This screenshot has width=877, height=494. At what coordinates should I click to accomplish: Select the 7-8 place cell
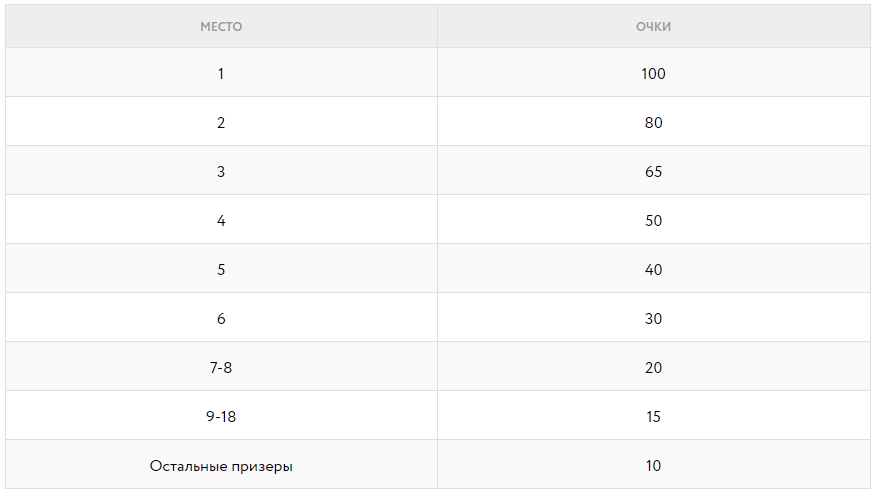[221, 368]
